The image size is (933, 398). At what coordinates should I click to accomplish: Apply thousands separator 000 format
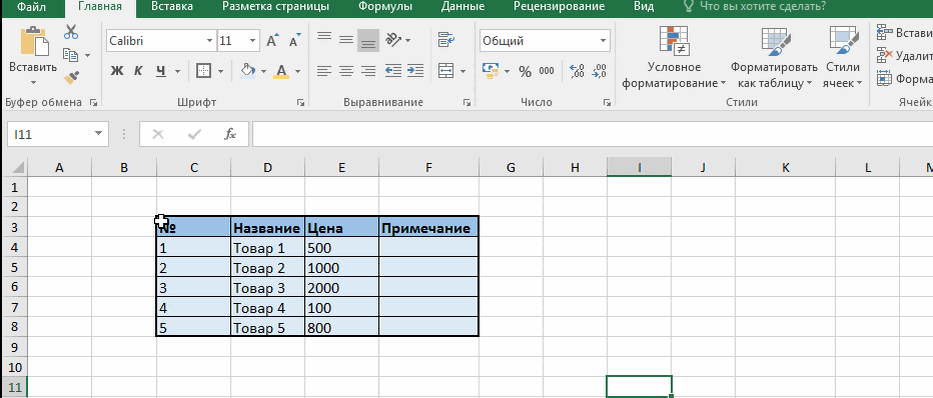click(x=546, y=71)
